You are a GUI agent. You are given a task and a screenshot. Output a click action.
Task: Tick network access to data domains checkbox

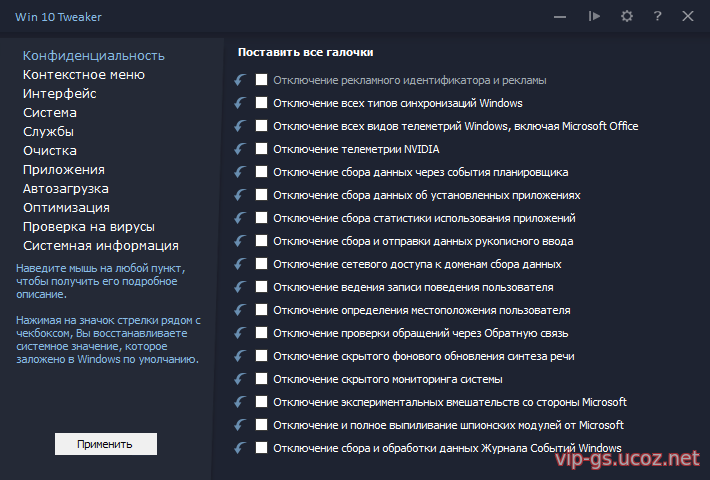261,264
